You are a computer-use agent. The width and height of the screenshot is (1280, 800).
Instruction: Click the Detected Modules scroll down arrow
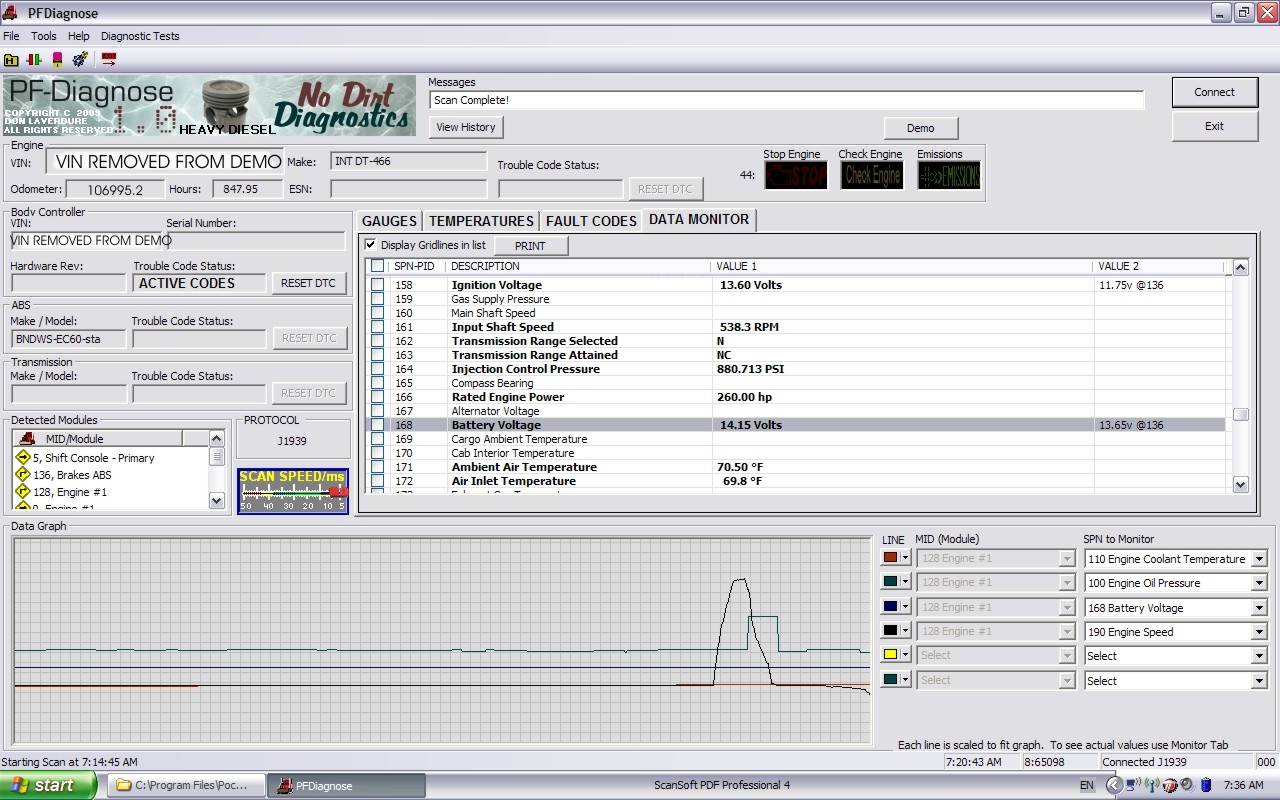(217, 500)
